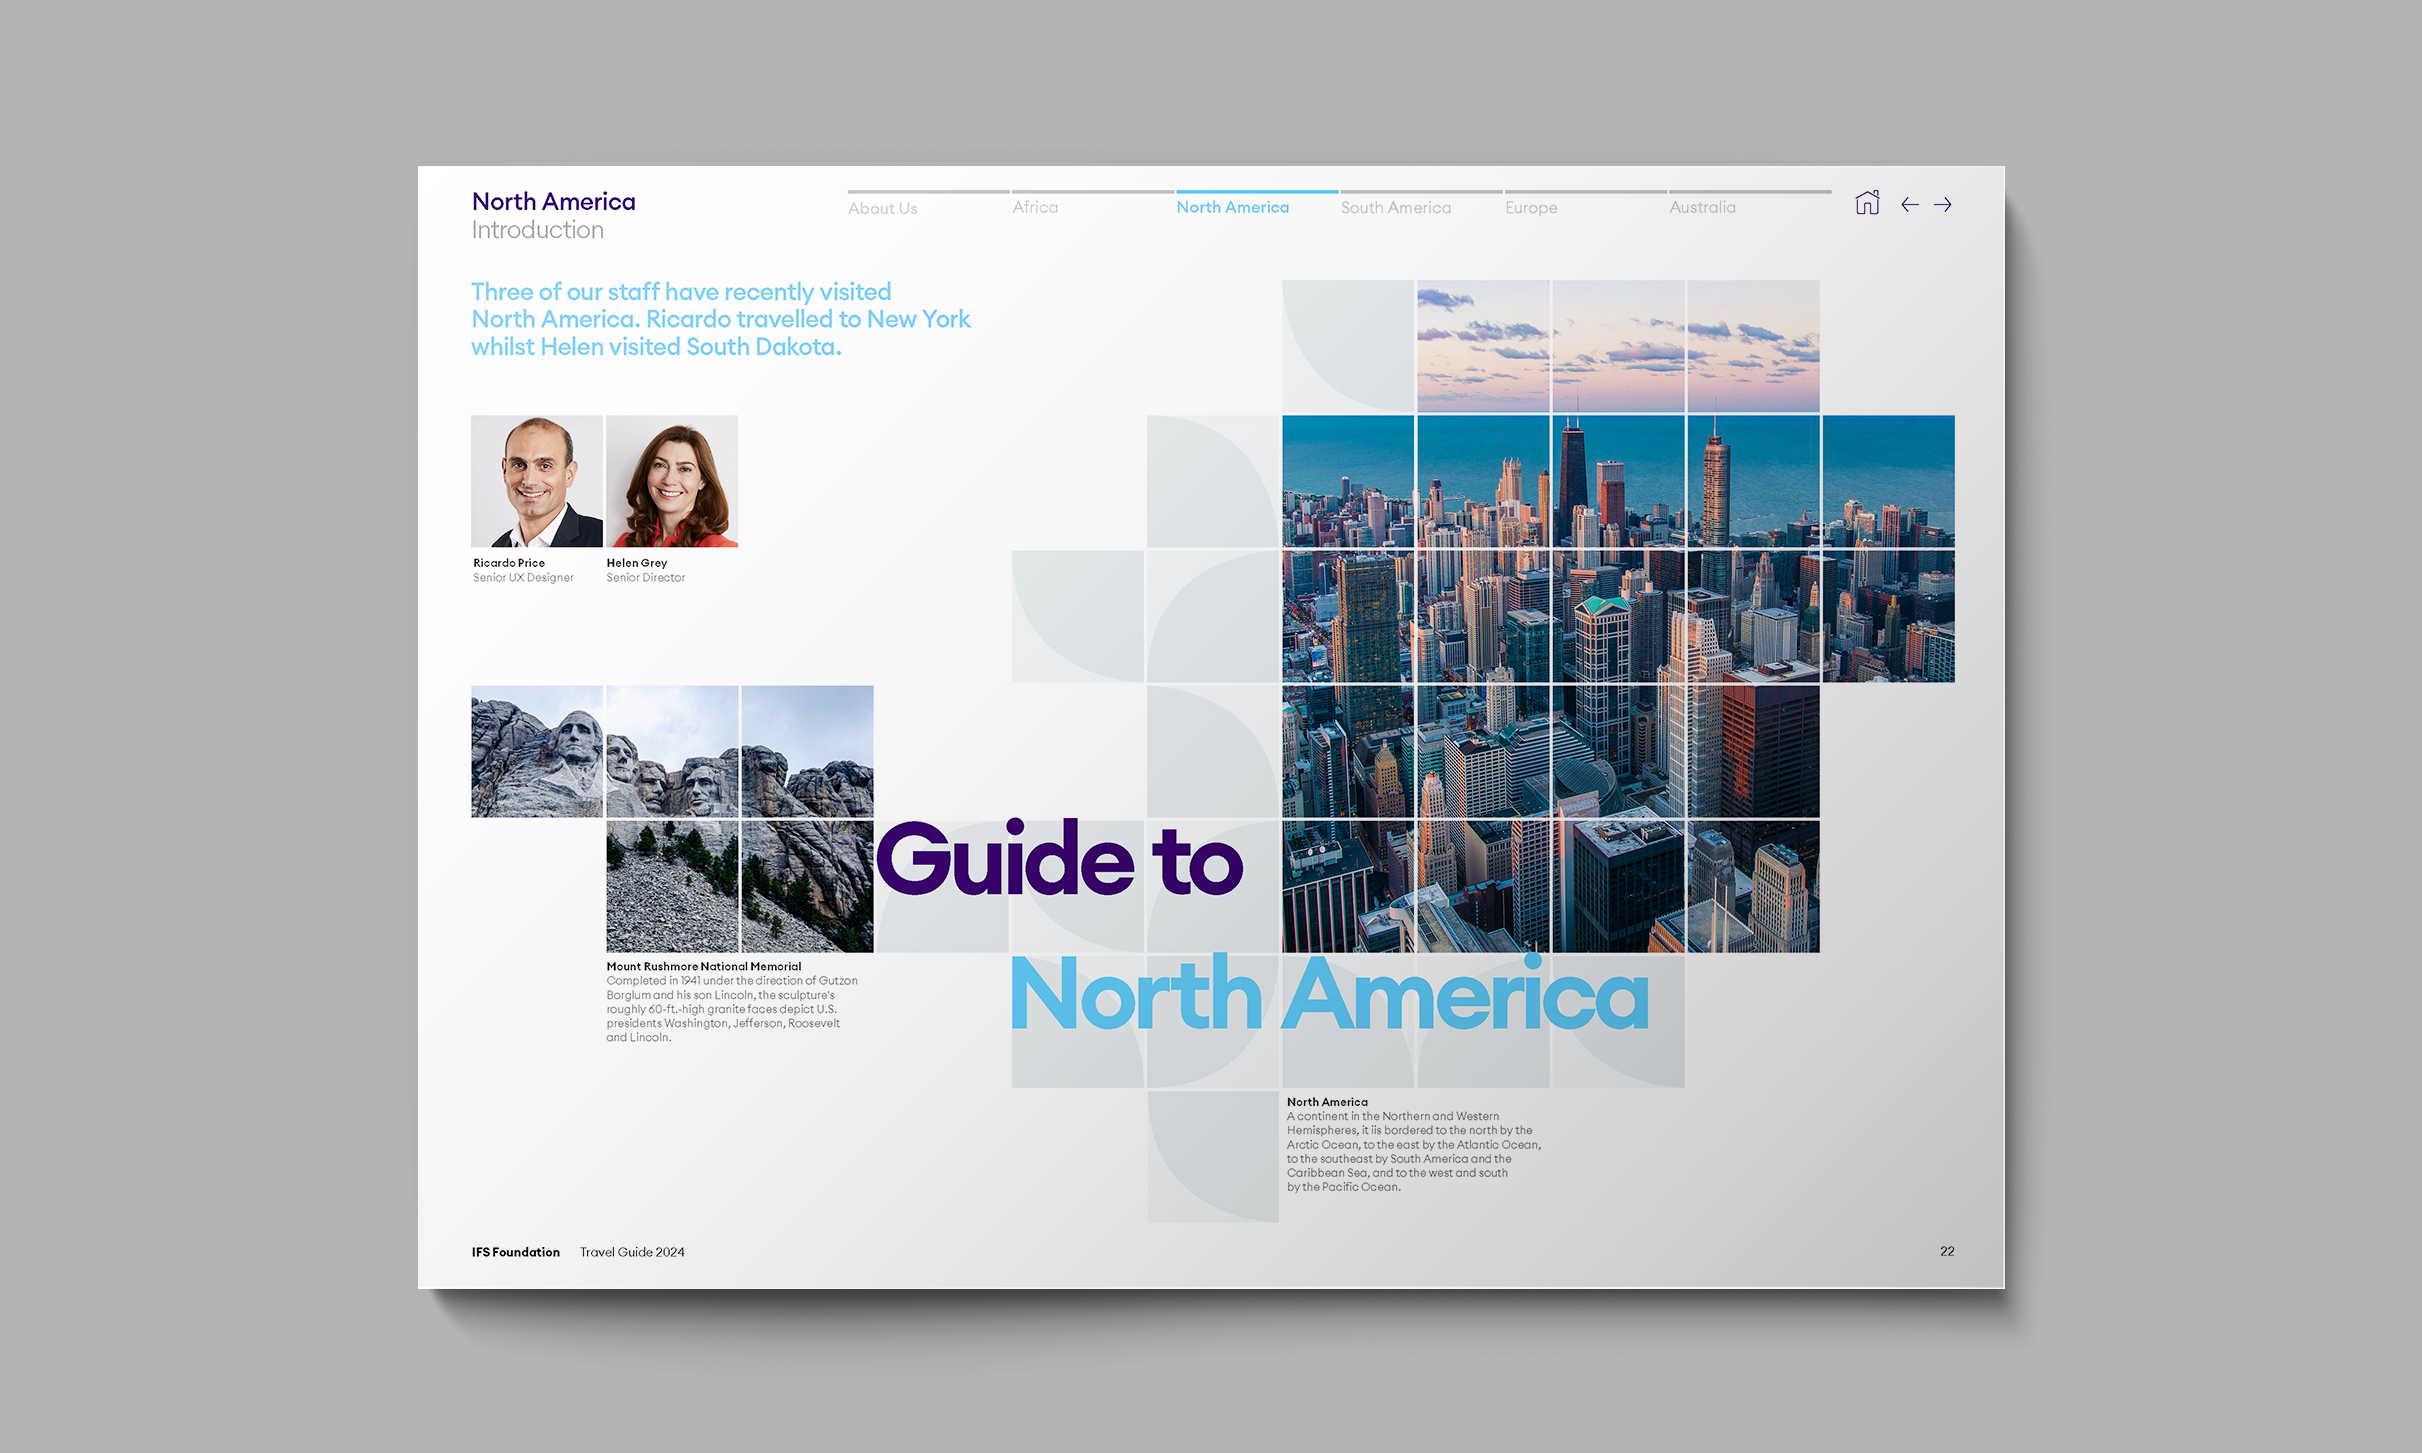Click the page number 22
The image size is (2422, 1453).
pyautogui.click(x=1946, y=1251)
